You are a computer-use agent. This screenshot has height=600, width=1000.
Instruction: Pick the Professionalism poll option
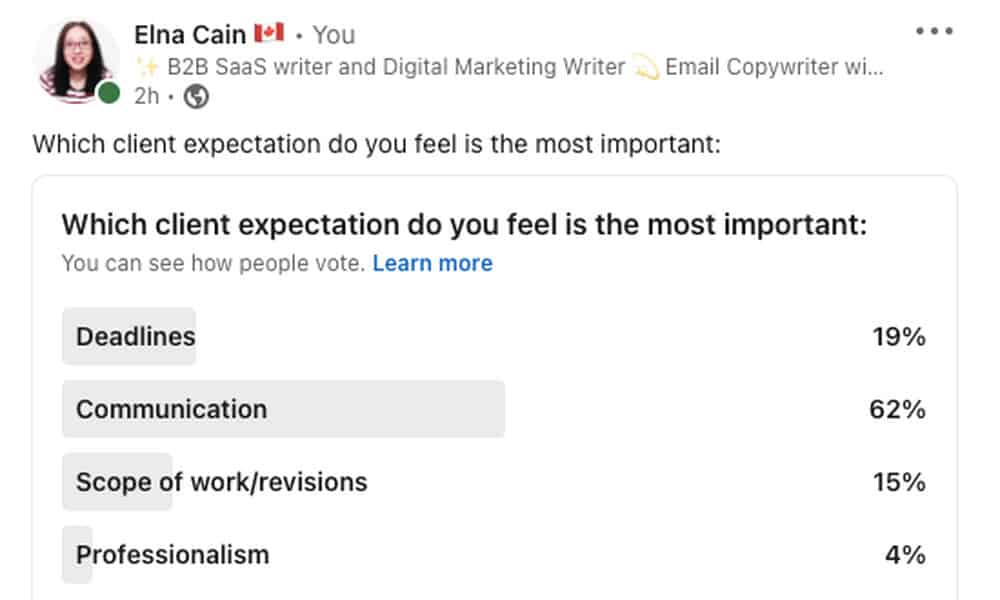tap(172, 554)
